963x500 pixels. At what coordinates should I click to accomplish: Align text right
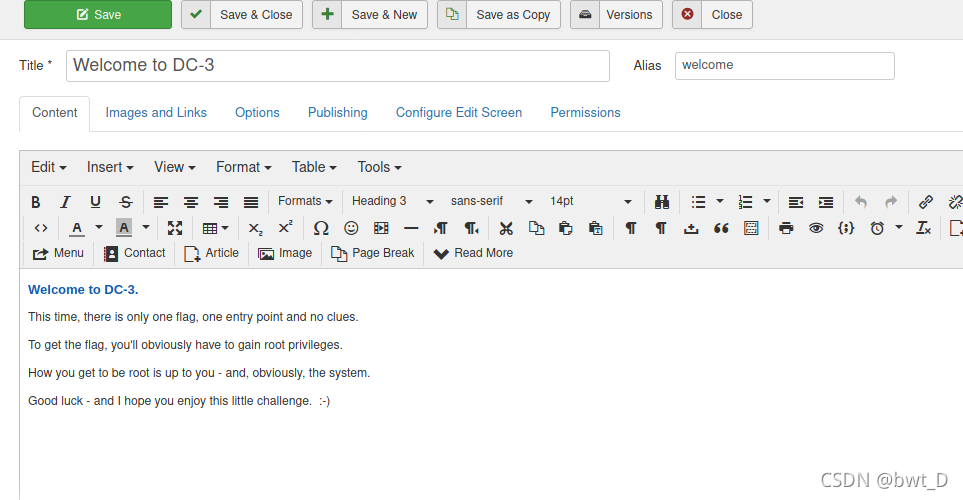point(221,201)
